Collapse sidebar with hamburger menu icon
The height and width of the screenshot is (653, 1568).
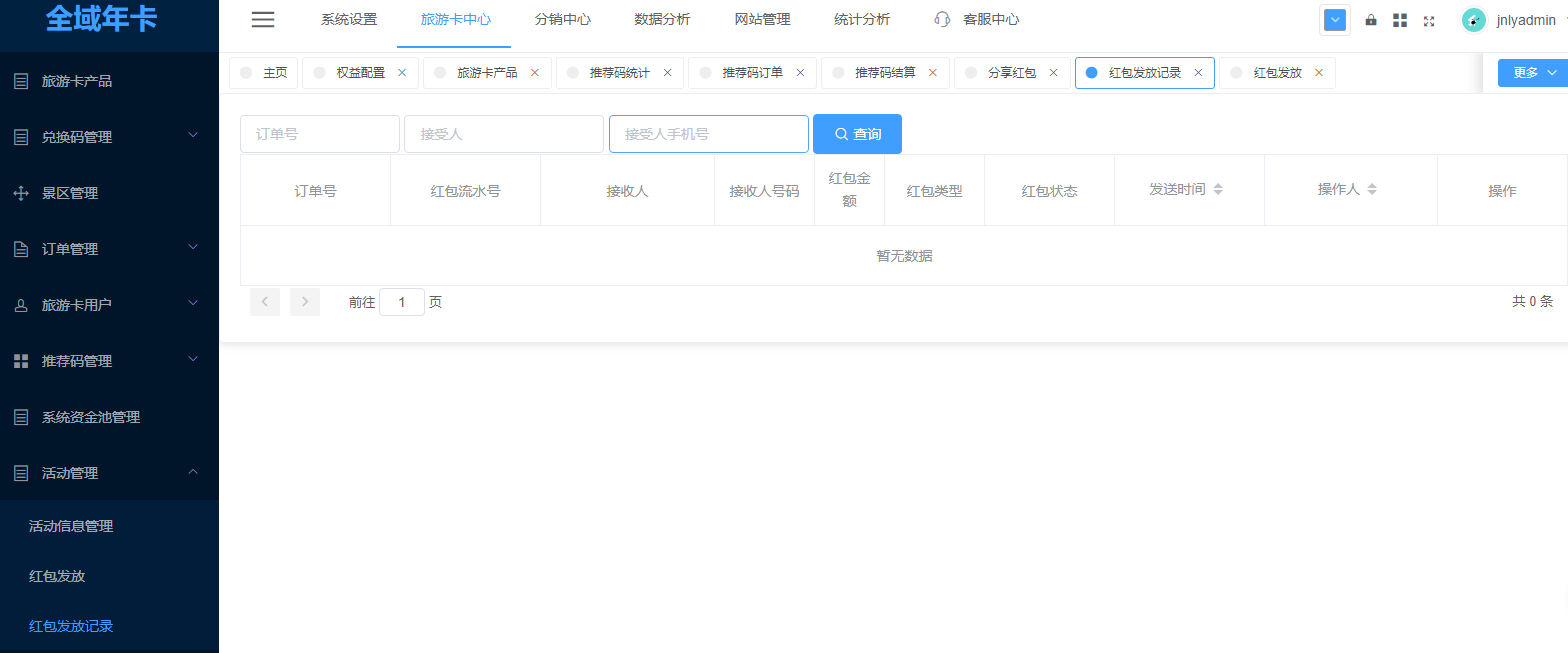pyautogui.click(x=263, y=19)
